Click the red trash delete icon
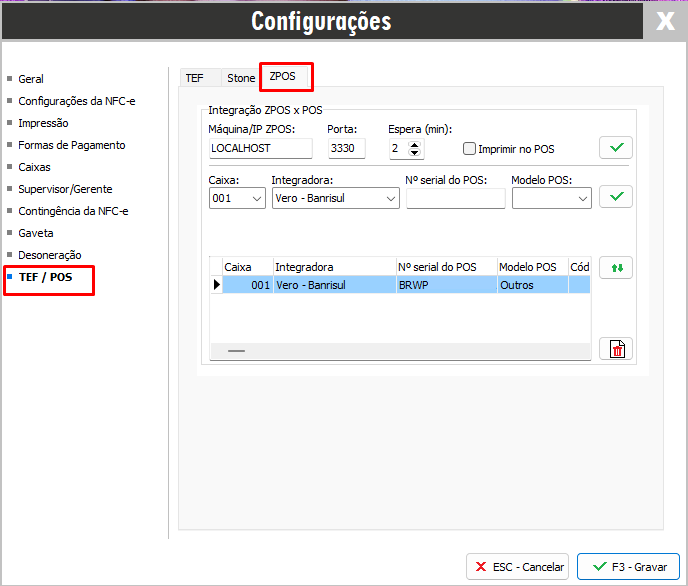 [616, 348]
